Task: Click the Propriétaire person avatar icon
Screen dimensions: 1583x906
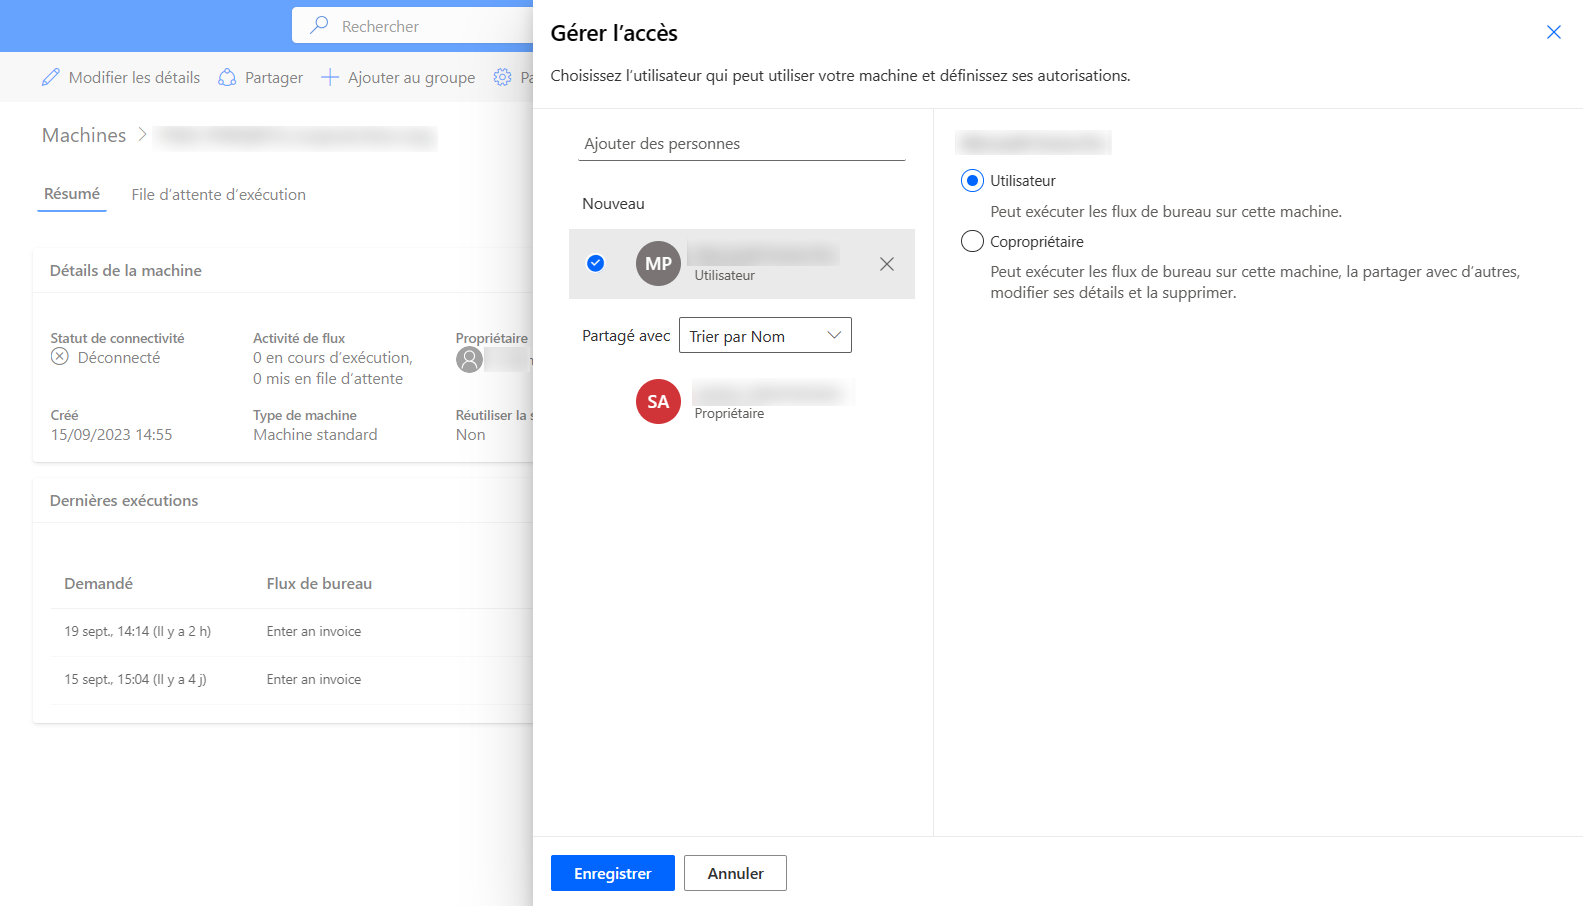Action: tap(469, 360)
